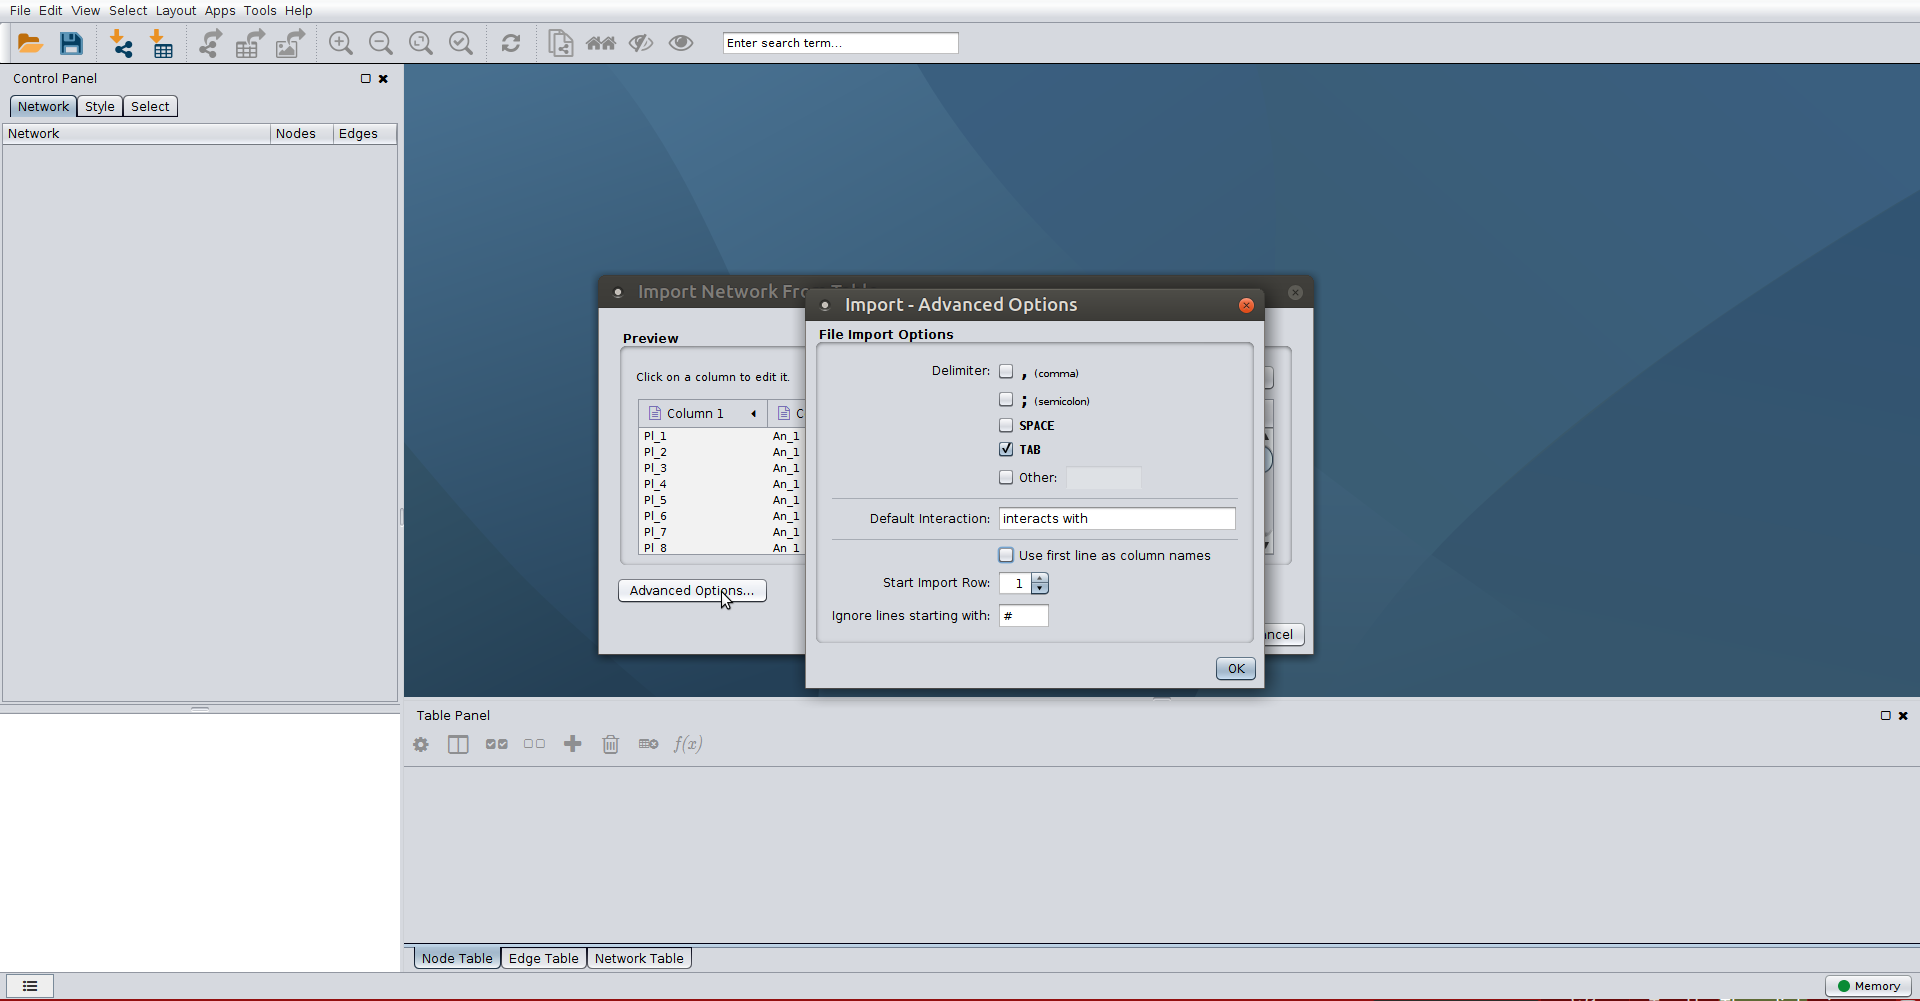
Task: Click the Edges column header
Action: point(364,134)
